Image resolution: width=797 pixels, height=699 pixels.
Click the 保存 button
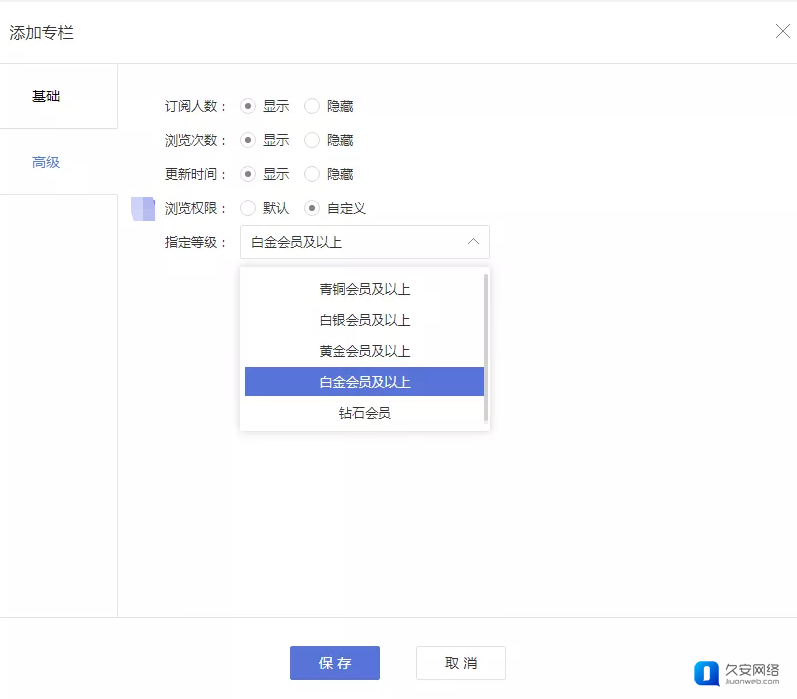[334, 663]
